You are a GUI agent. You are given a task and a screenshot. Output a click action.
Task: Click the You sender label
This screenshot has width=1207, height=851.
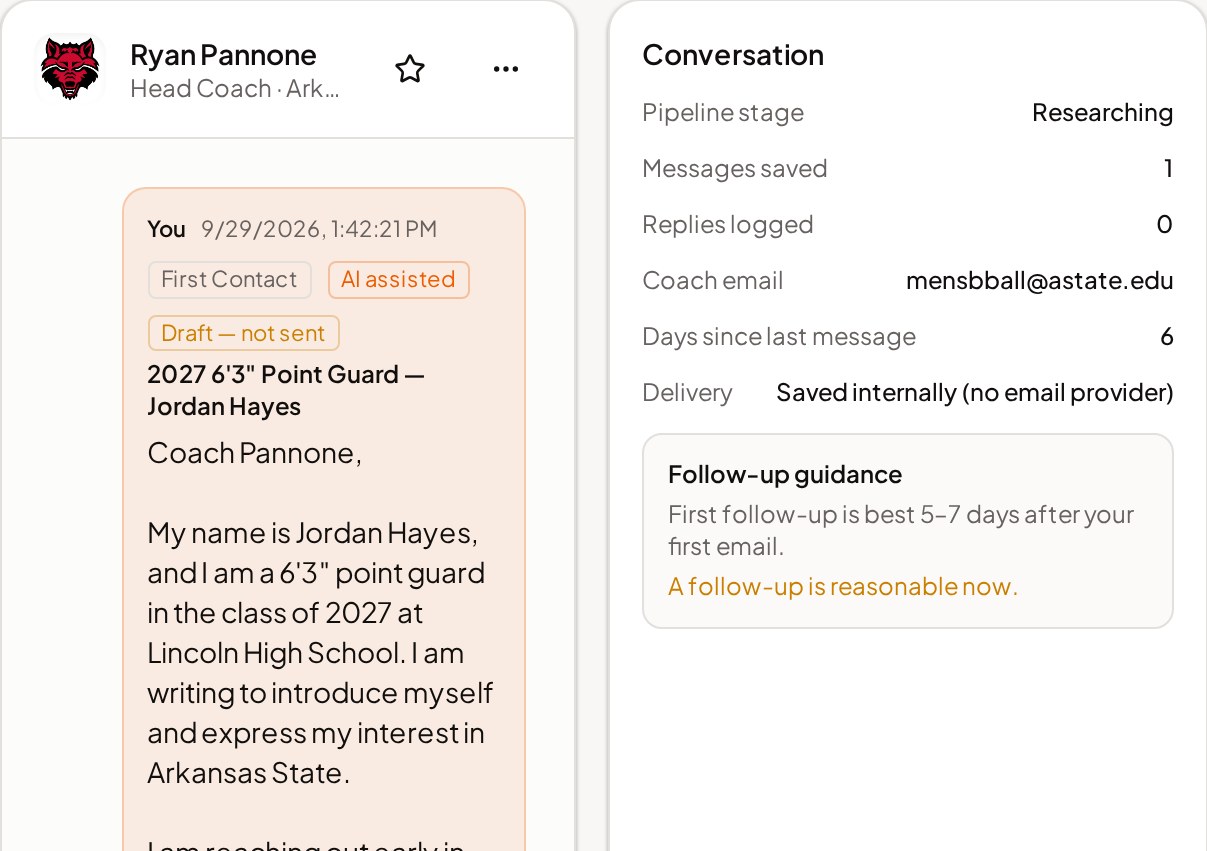[166, 229]
